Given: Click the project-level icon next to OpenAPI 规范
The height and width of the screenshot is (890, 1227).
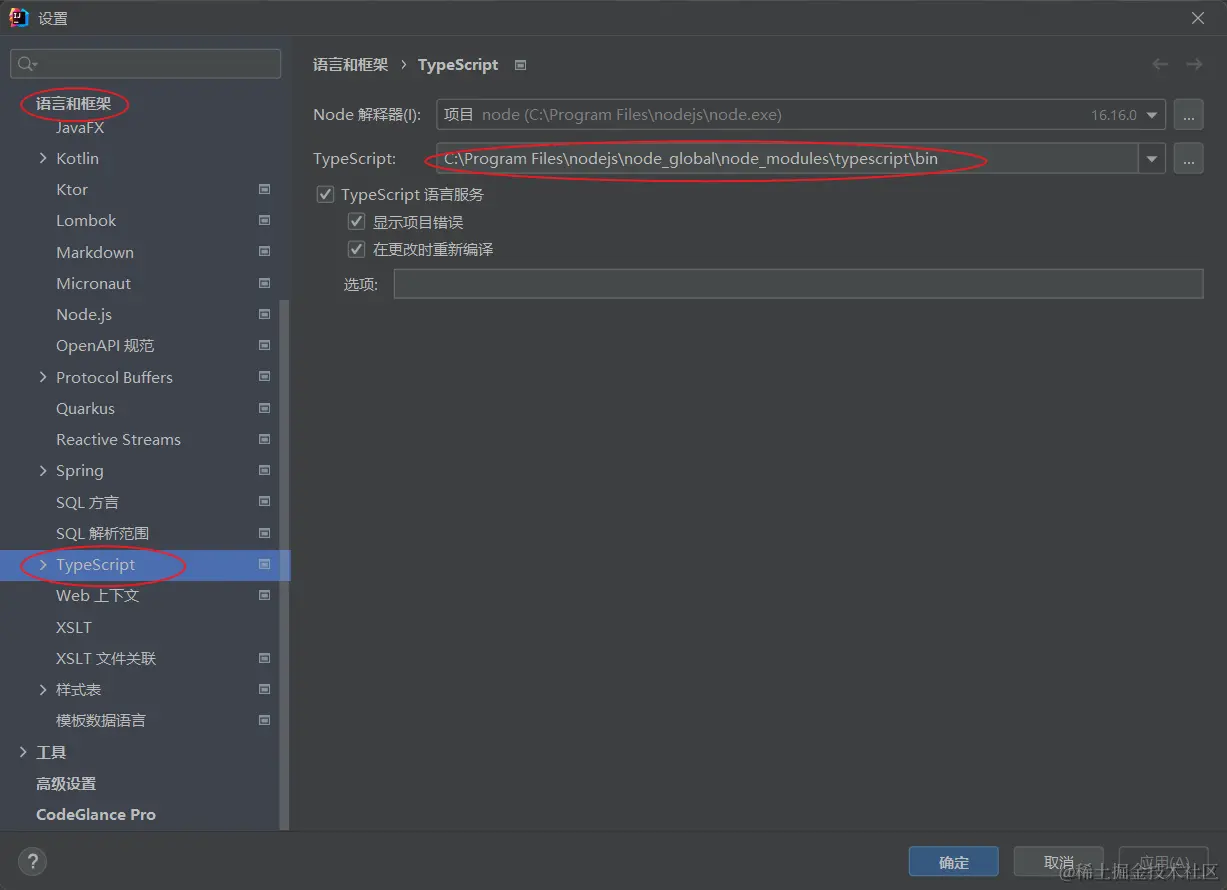Looking at the screenshot, I should click(265, 345).
